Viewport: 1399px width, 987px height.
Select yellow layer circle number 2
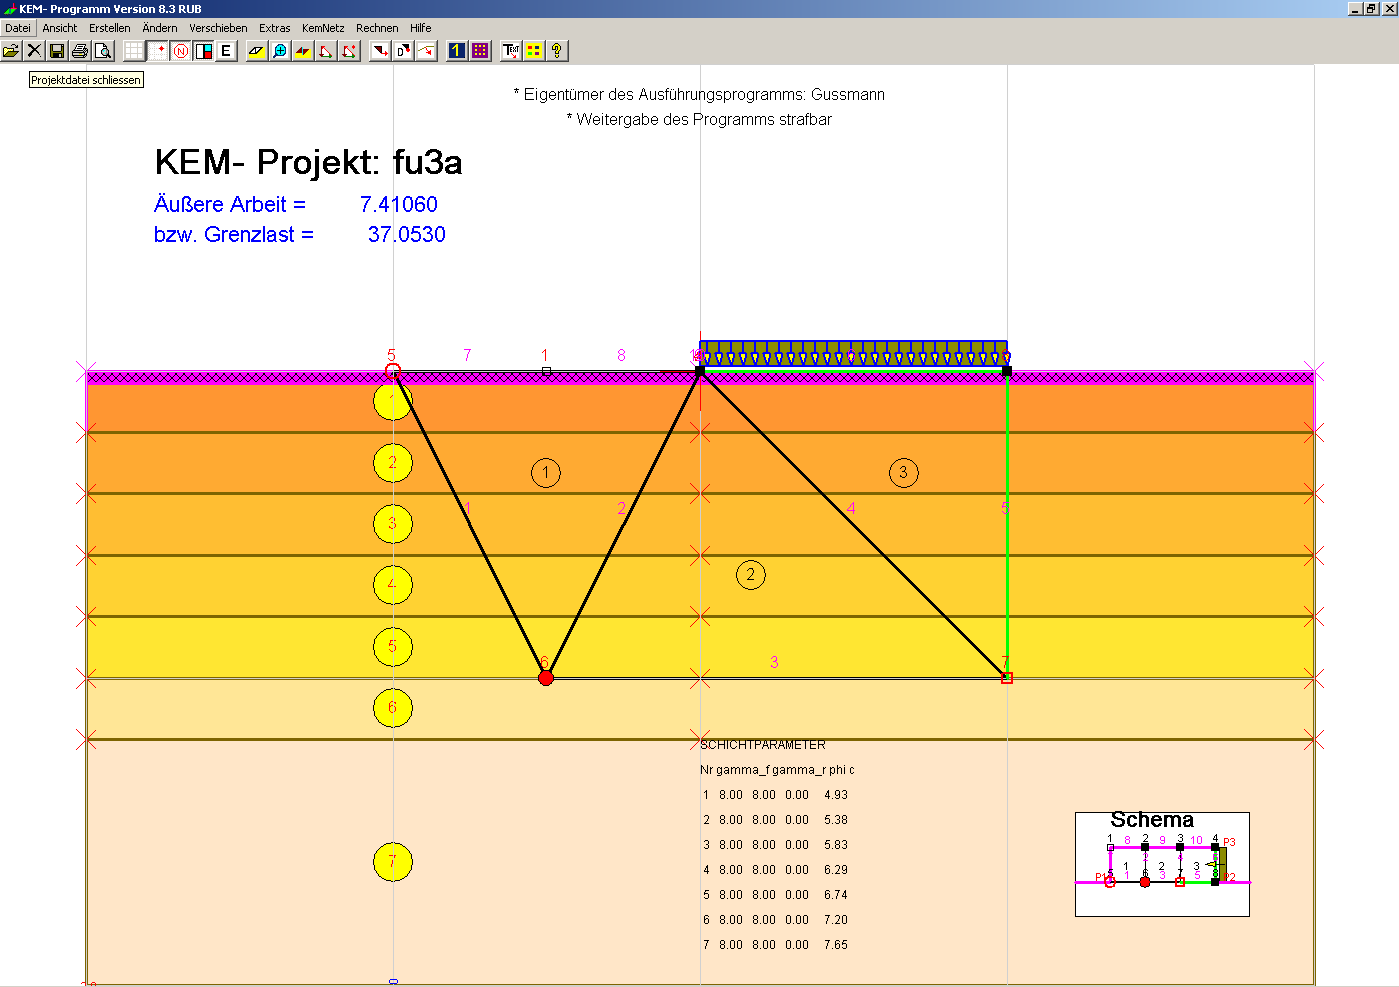393,463
